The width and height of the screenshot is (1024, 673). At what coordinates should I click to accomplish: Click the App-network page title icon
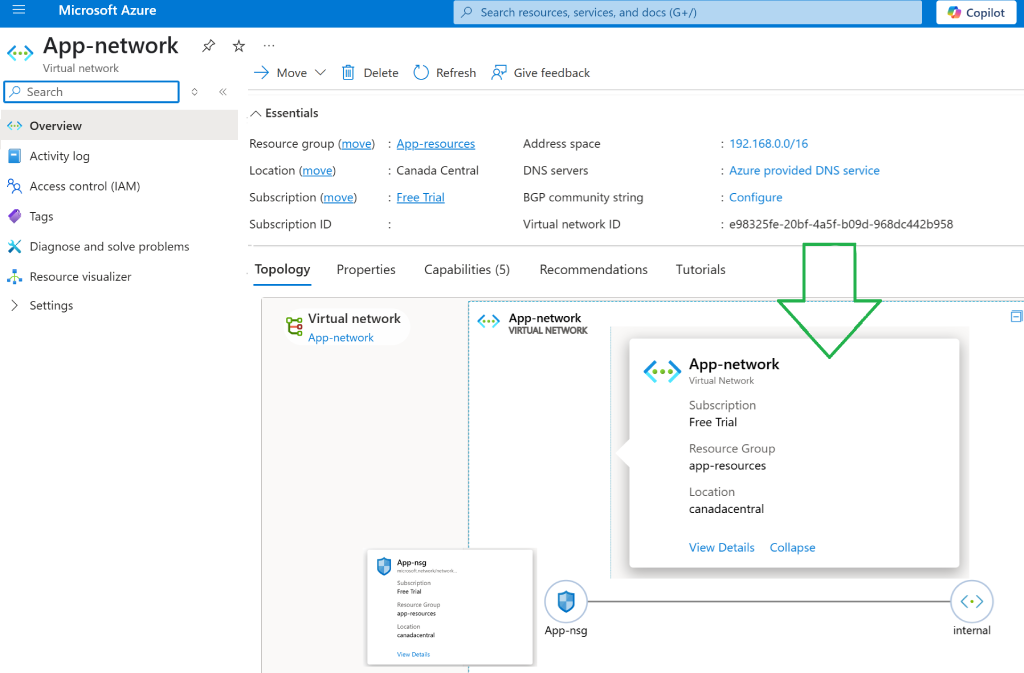20,53
